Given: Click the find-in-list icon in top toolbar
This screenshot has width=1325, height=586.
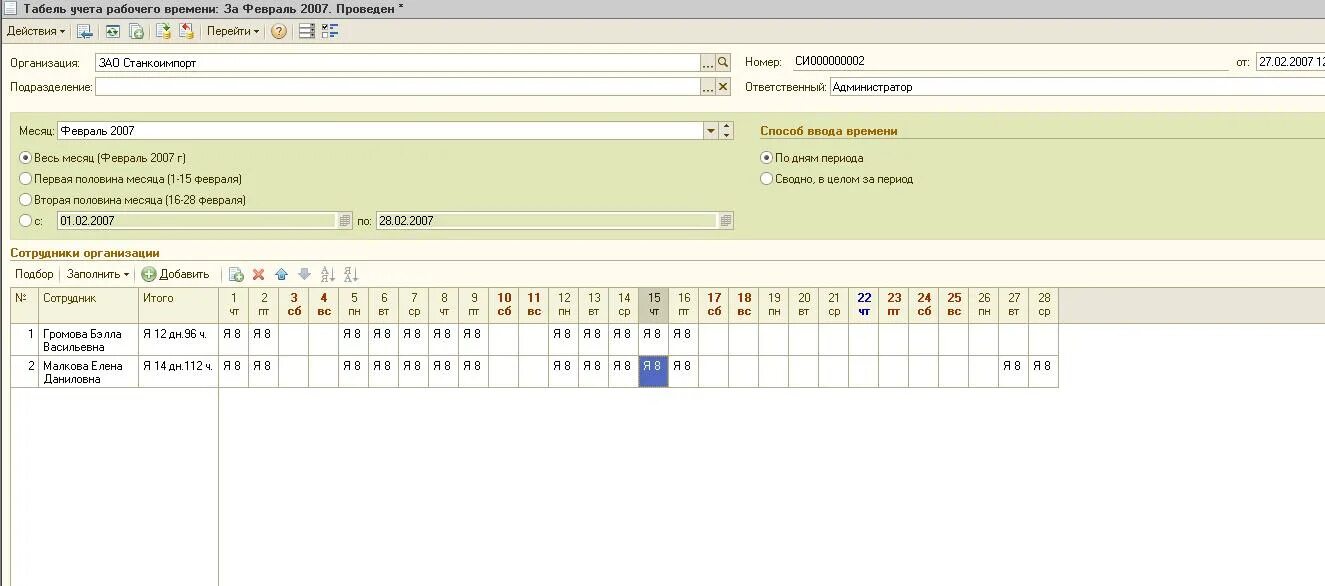Looking at the screenshot, I should (x=85, y=31).
